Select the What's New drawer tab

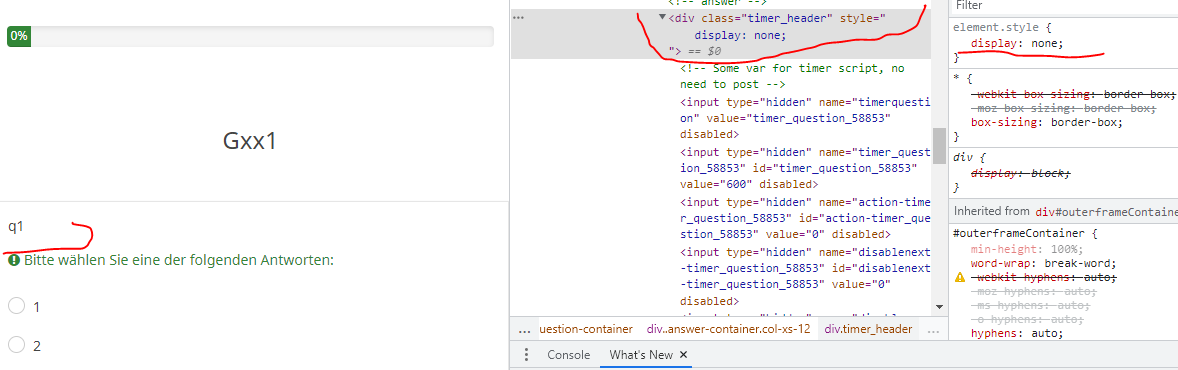642,355
